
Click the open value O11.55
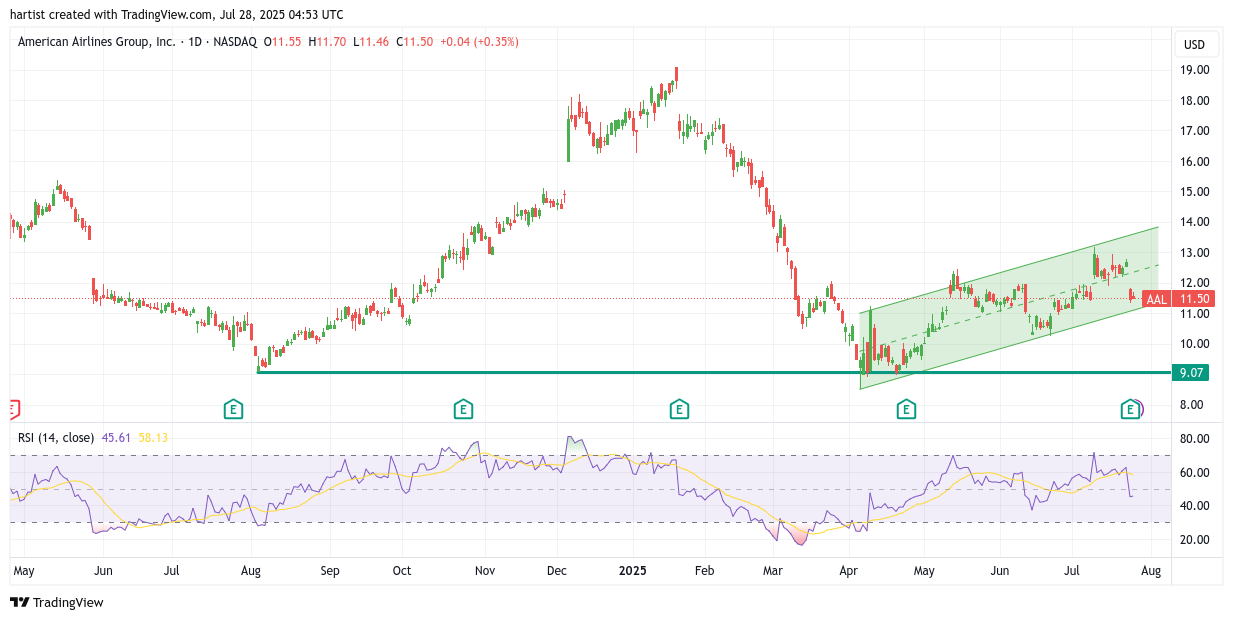coord(283,42)
